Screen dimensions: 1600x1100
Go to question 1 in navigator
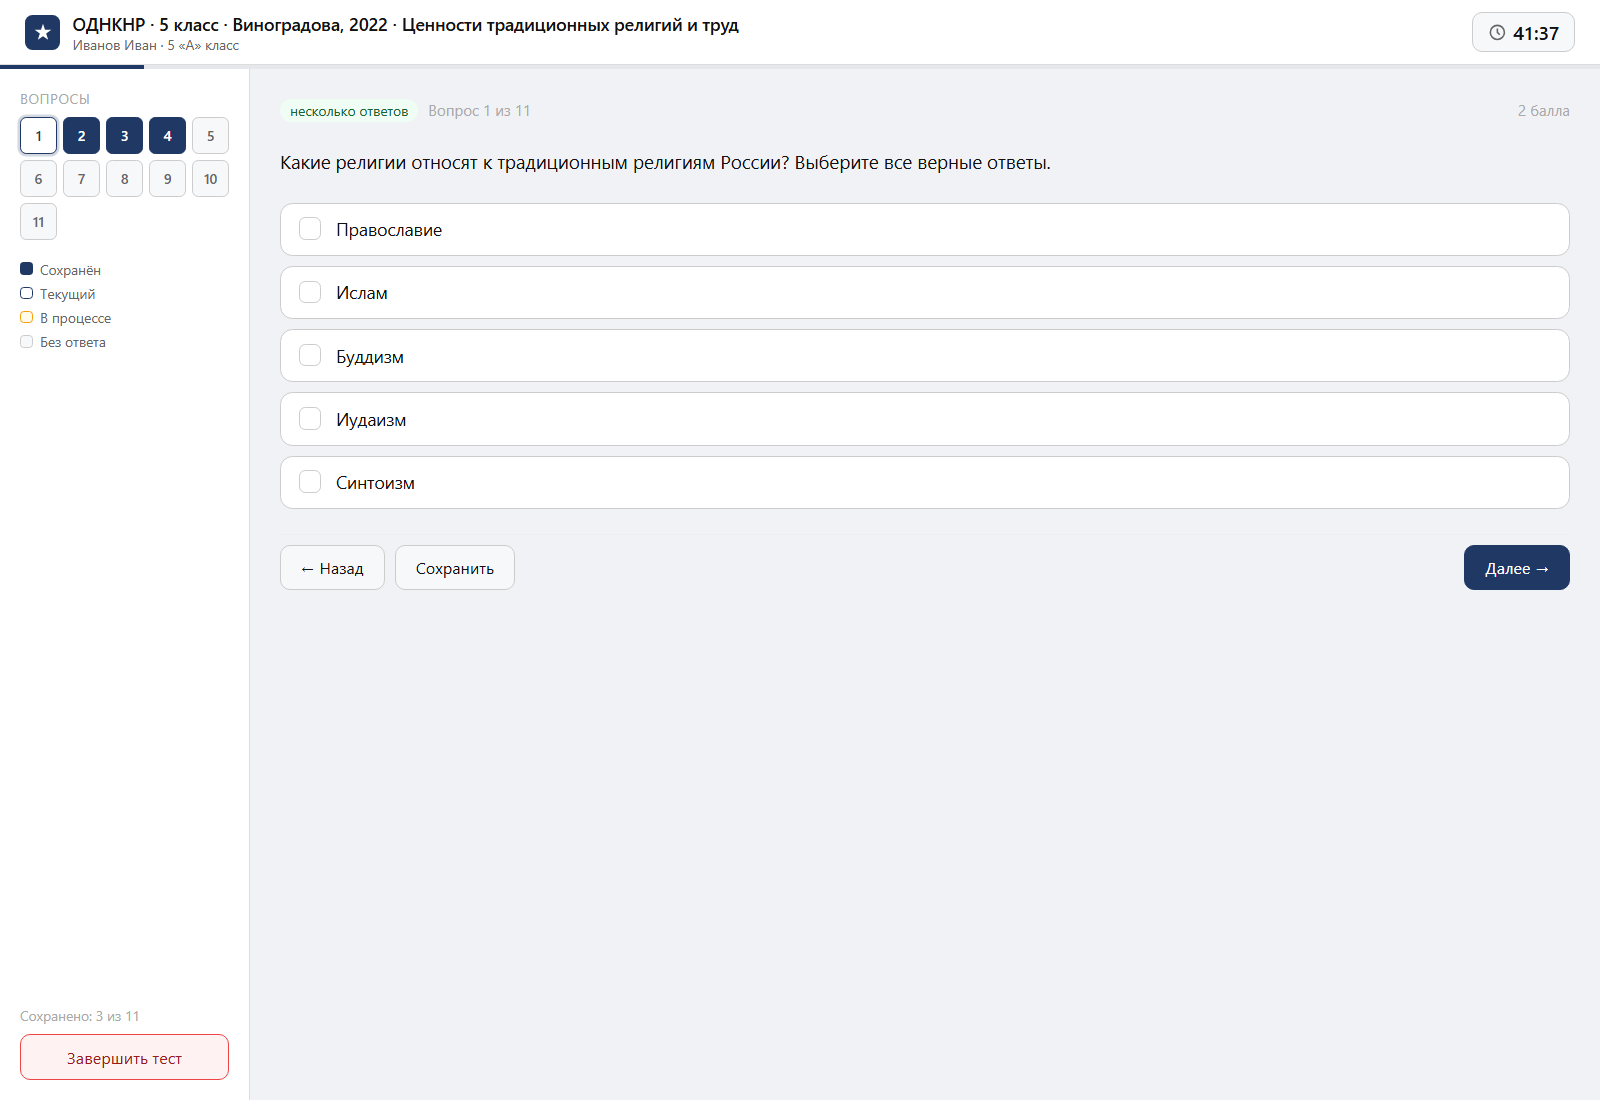(x=38, y=136)
